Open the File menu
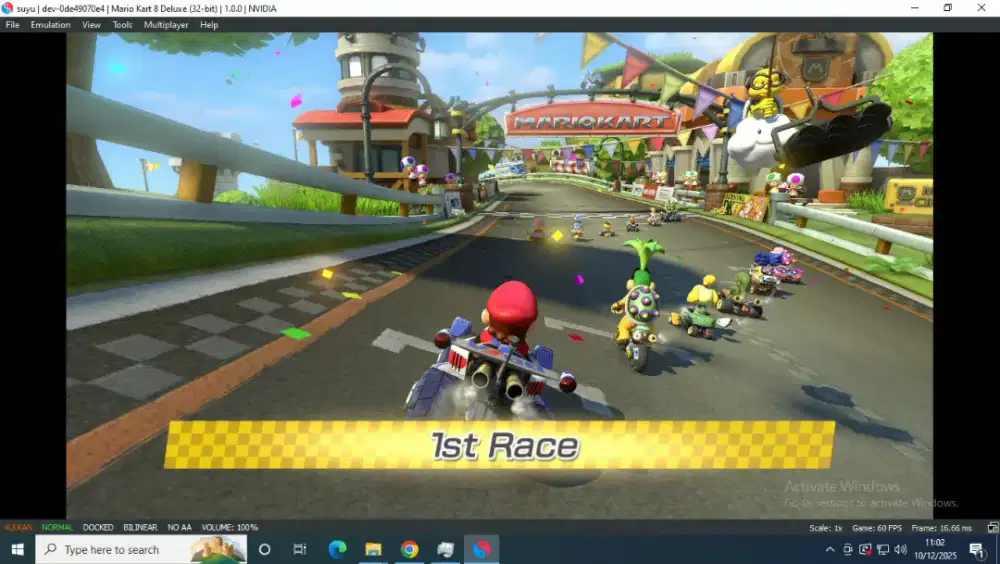Viewport: 1000px width, 564px height. (x=12, y=25)
